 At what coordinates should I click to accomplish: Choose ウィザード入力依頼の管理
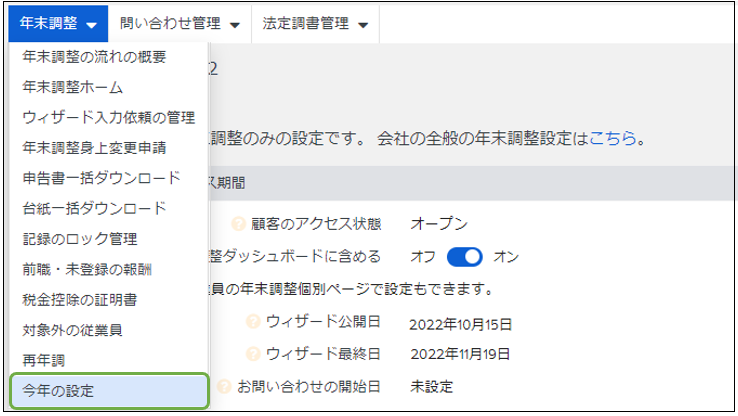click(108, 117)
